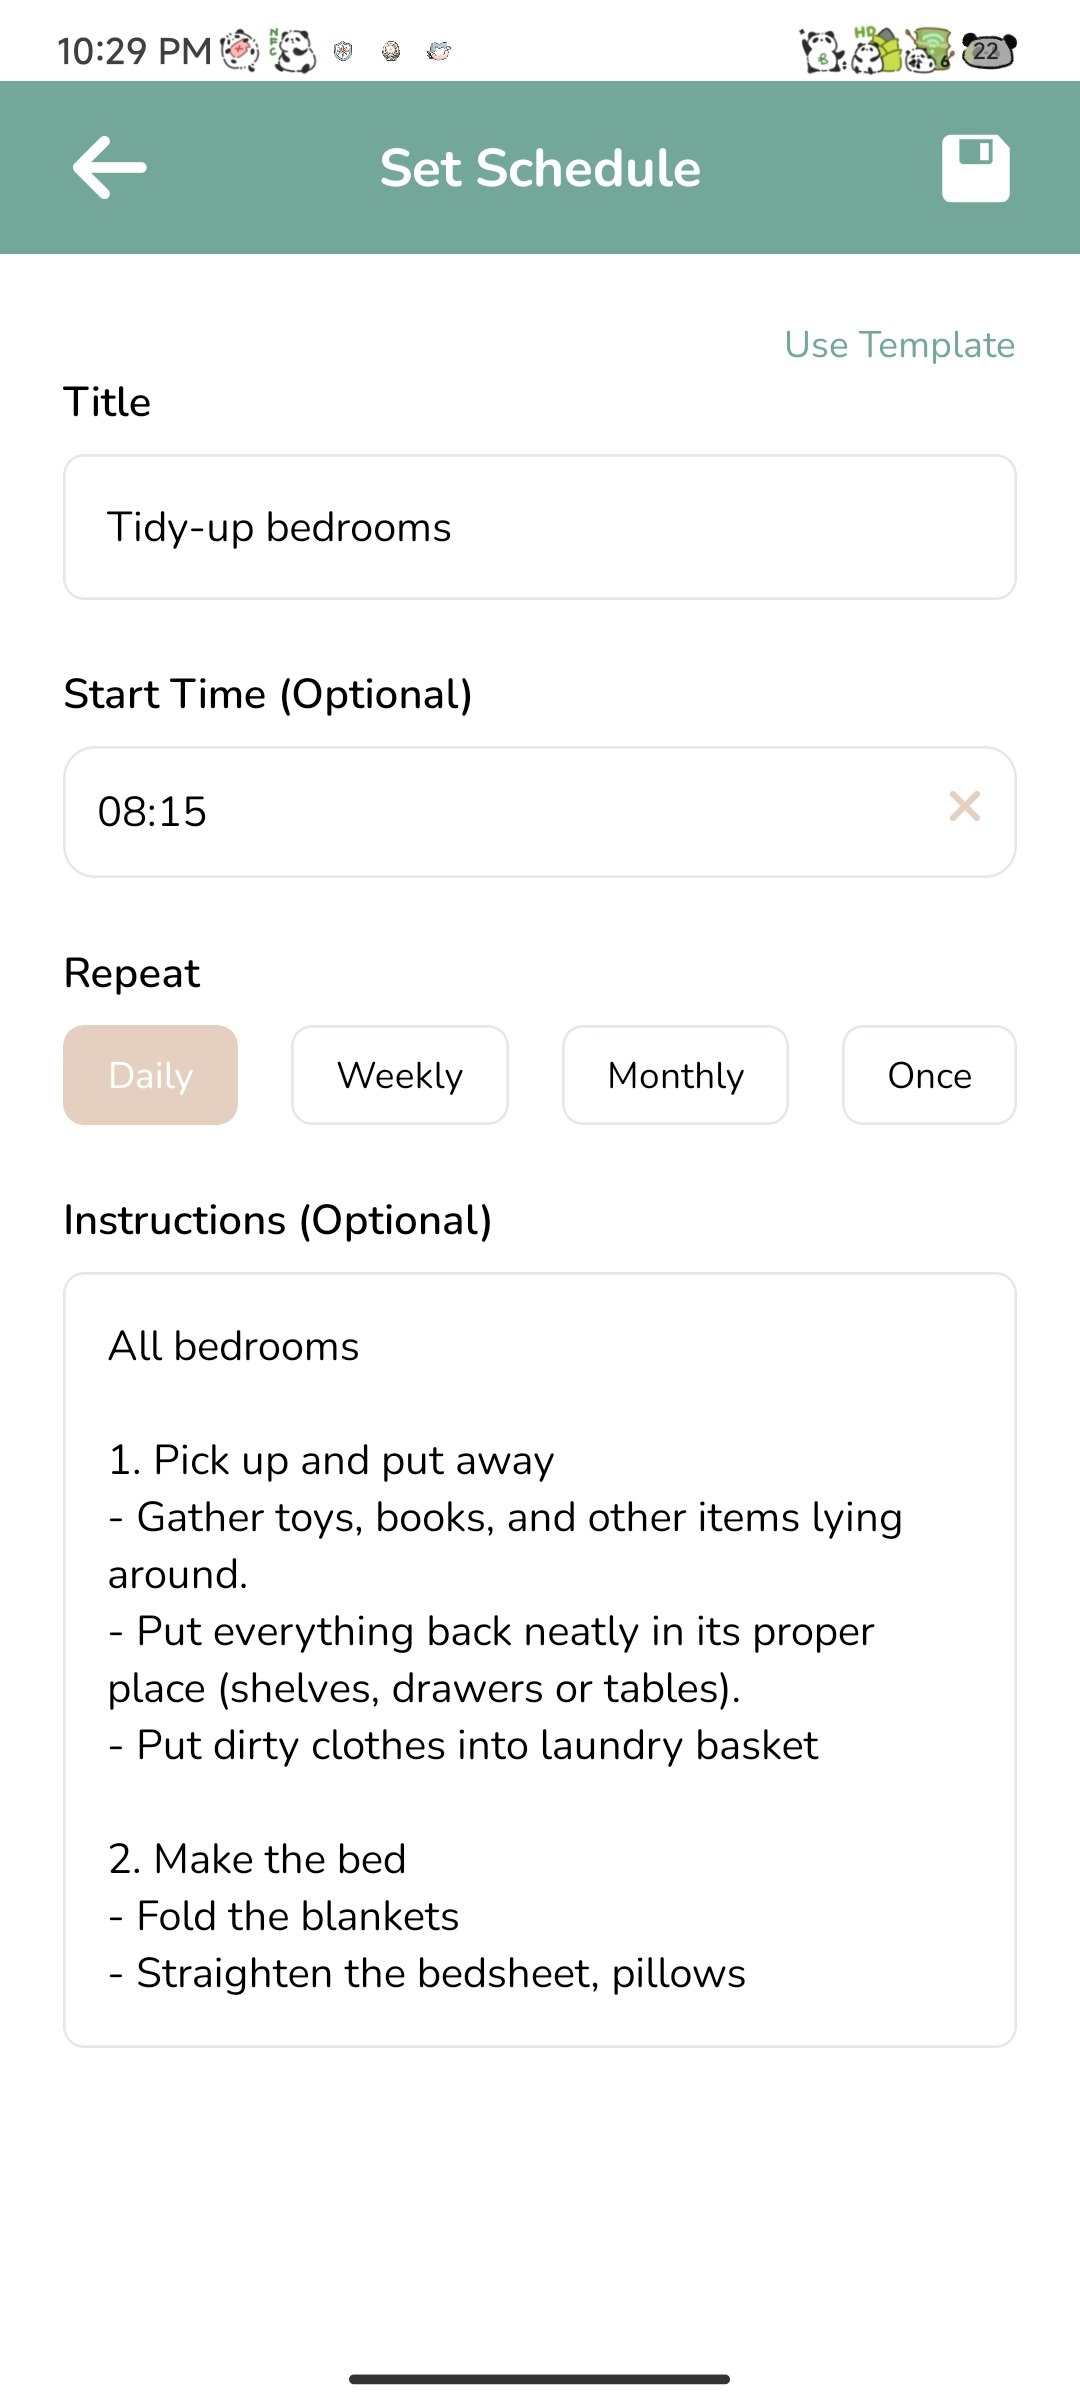Tap inside the Instructions text area

pos(540,1660)
